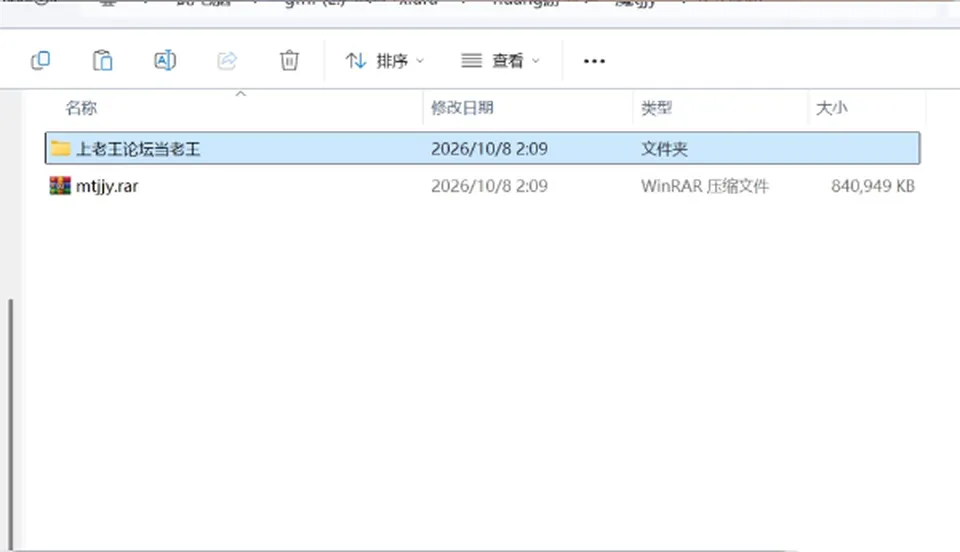The width and height of the screenshot is (960, 552).
Task: Click the Share icon in toolbar
Action: [x=227, y=61]
